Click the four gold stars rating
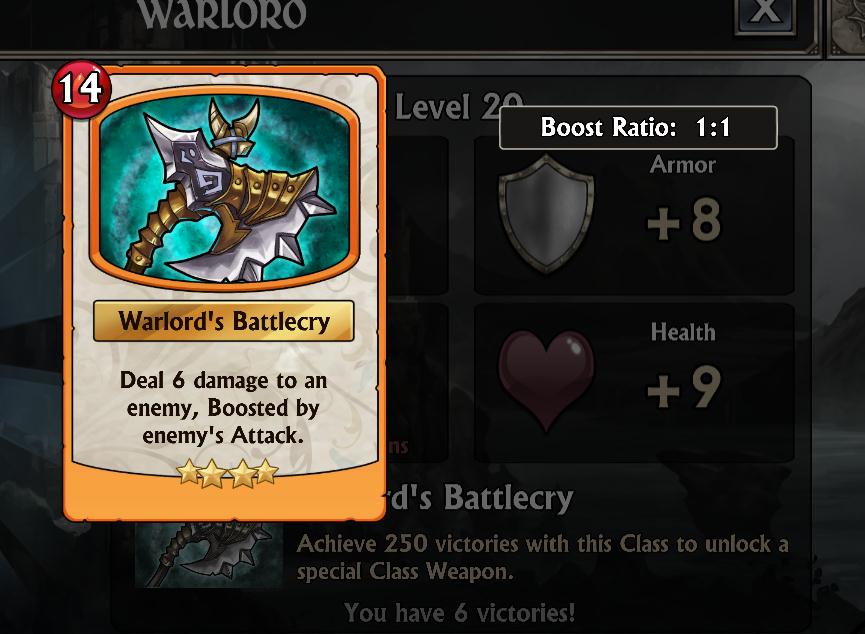The height and width of the screenshot is (634, 865). pyautogui.click(x=227, y=473)
